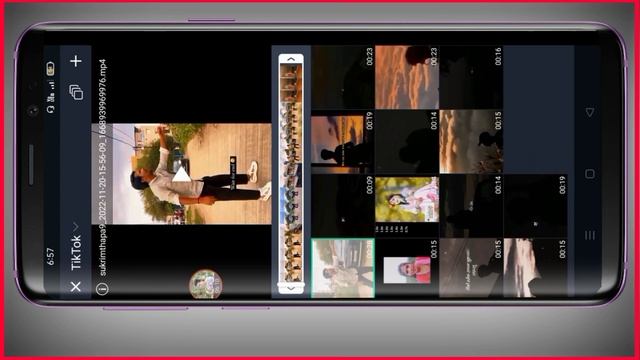Open the TikTok folder dropdown
Screen dimensions: 640x360
point(76,247)
